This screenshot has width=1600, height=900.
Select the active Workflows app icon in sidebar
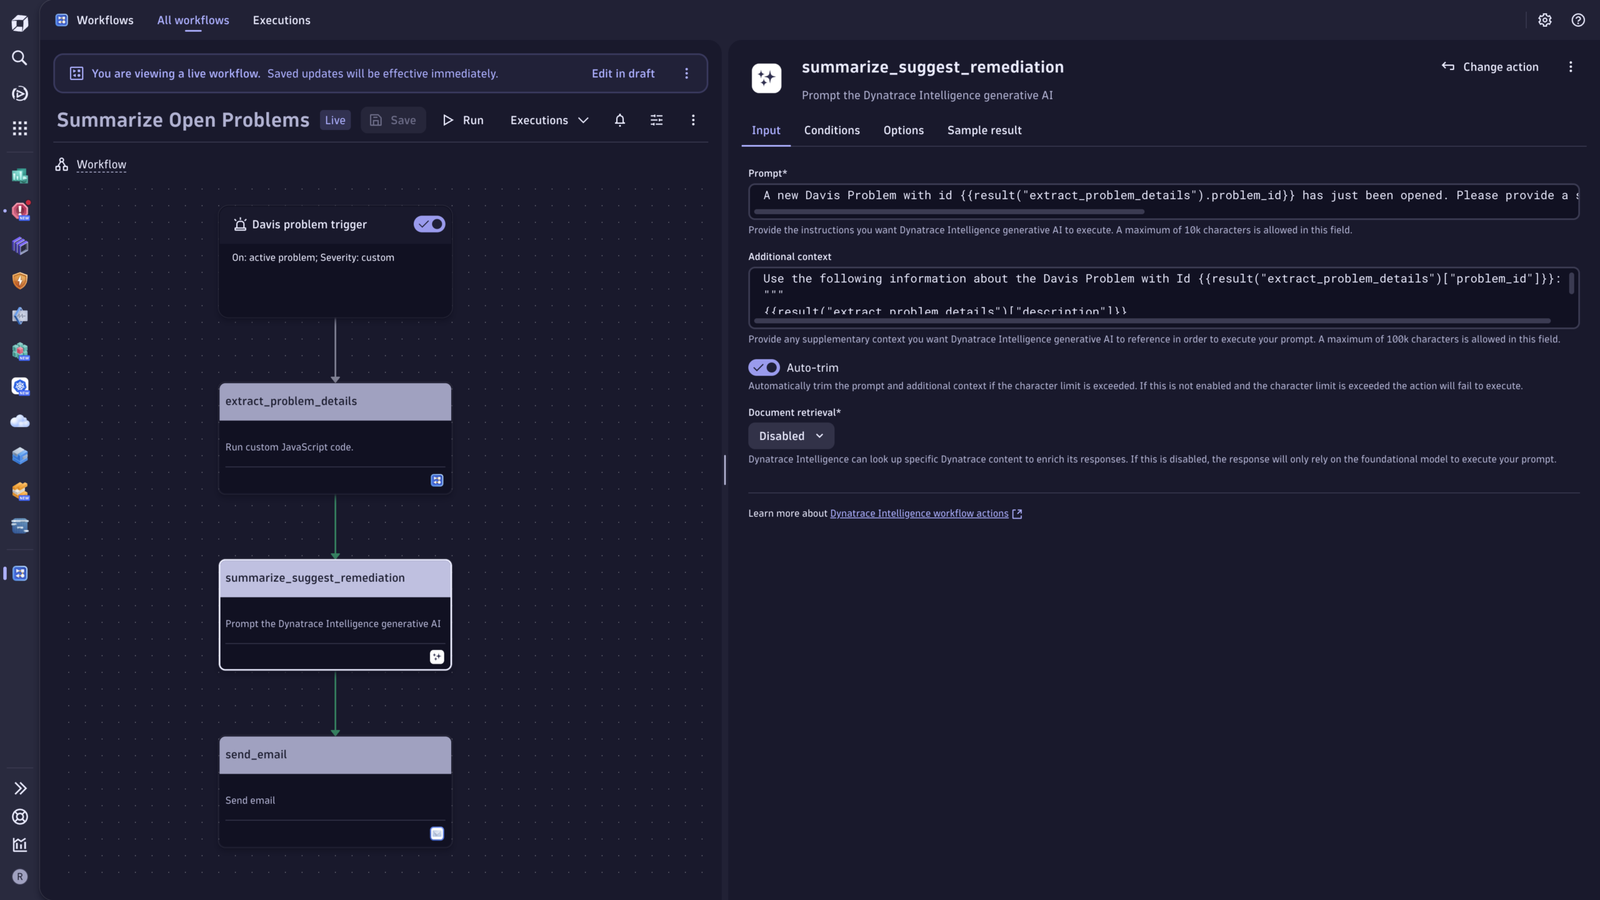(x=20, y=573)
